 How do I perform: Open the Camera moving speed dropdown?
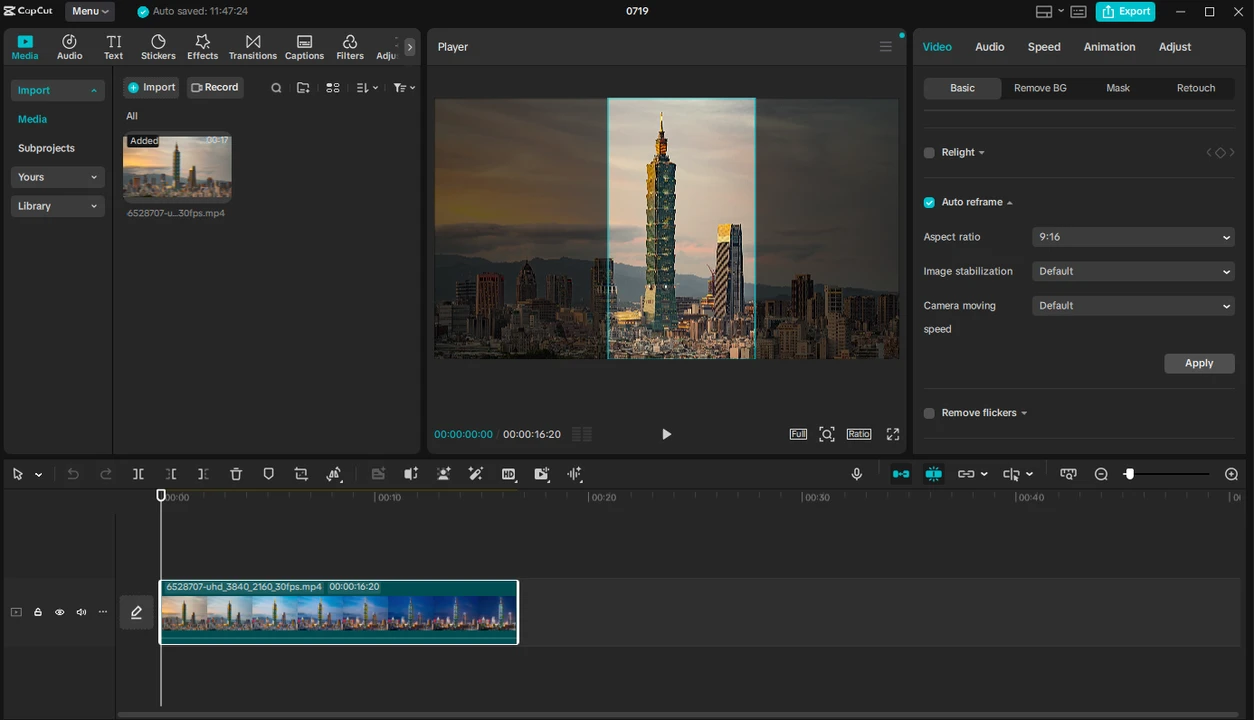pos(1133,306)
